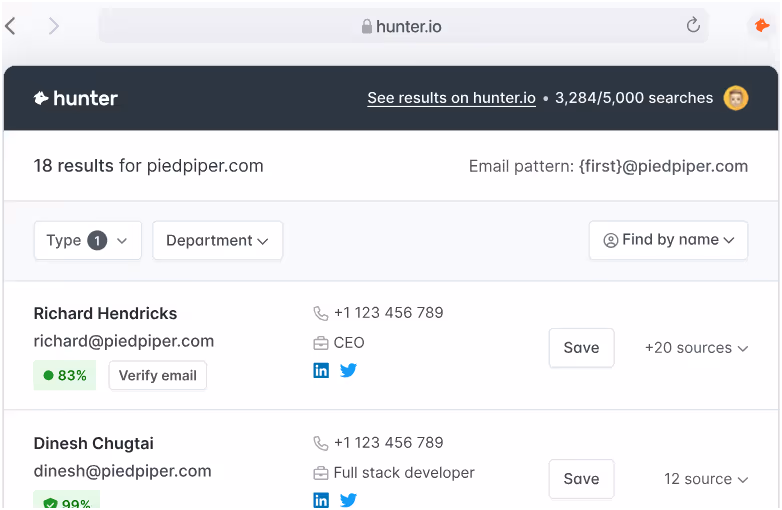Click the Verify email button

click(158, 375)
